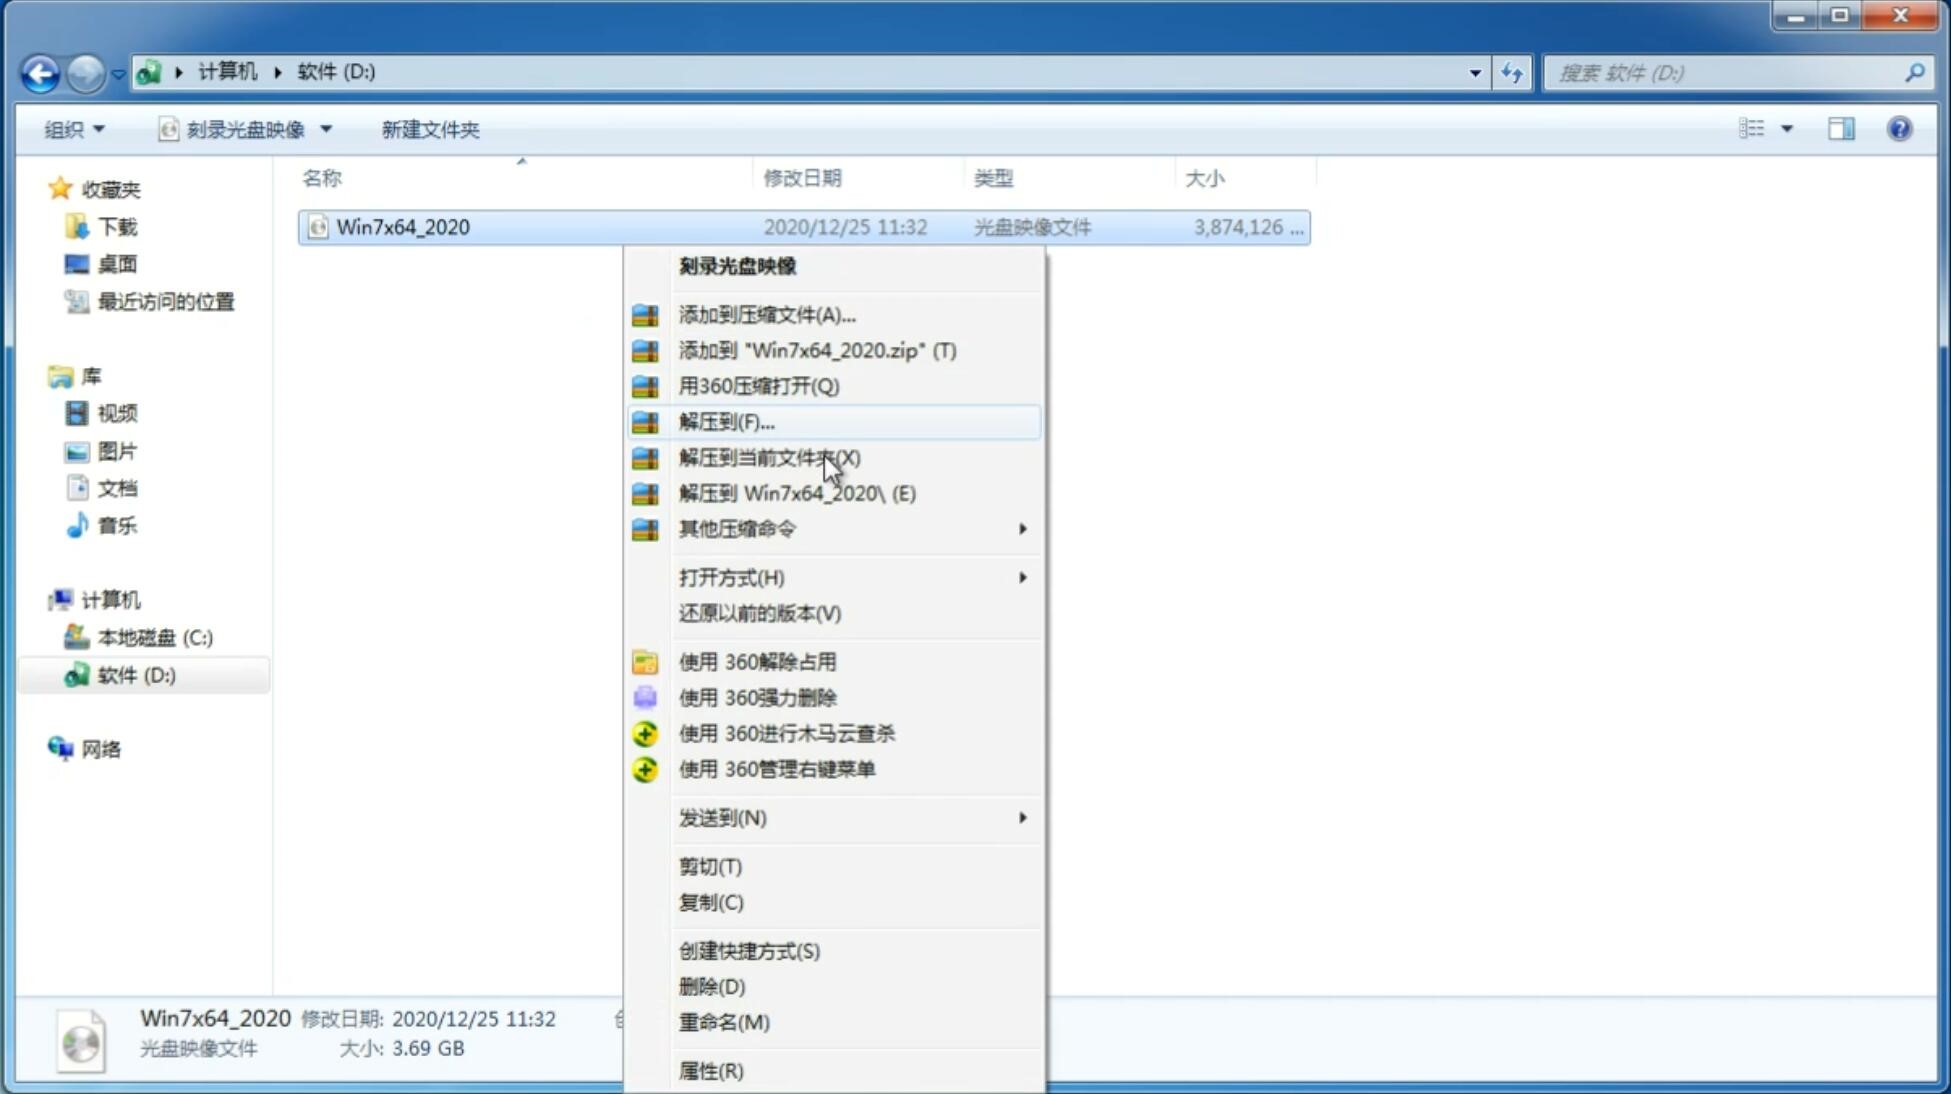Expand 发送到 submenu arrow
The width and height of the screenshot is (1951, 1094).
pyautogui.click(x=1022, y=818)
